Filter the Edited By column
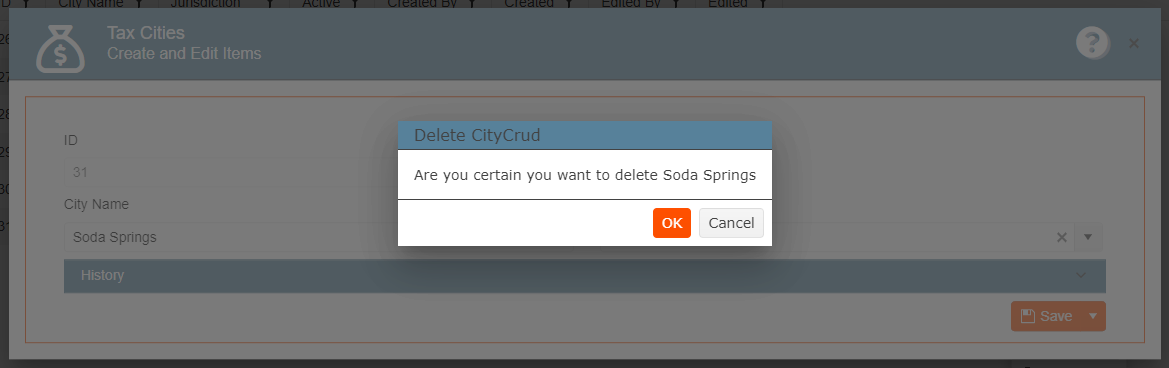Screen dimensions: 1169x368 675,4
